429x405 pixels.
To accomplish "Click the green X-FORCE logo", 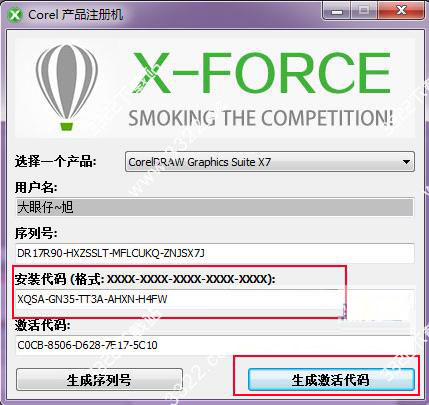I will pos(261,73).
